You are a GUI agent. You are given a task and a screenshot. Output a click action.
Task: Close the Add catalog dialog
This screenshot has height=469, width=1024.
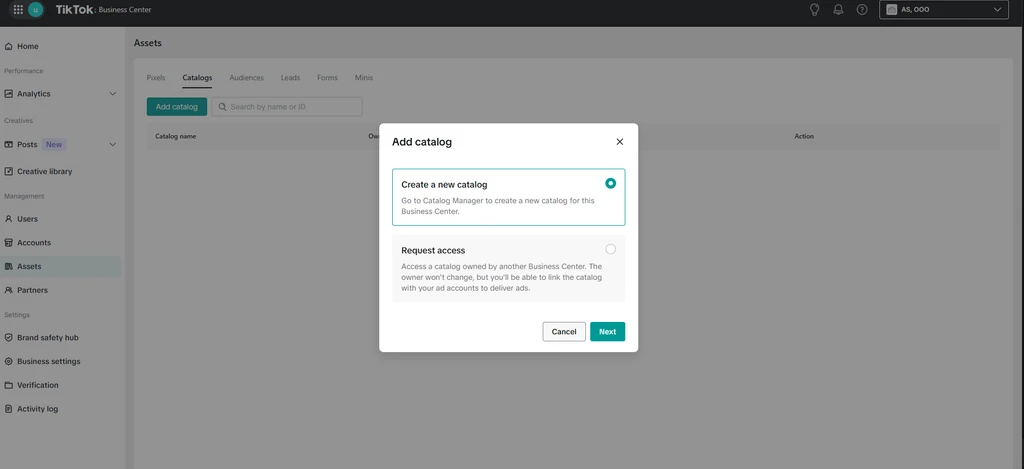620,142
